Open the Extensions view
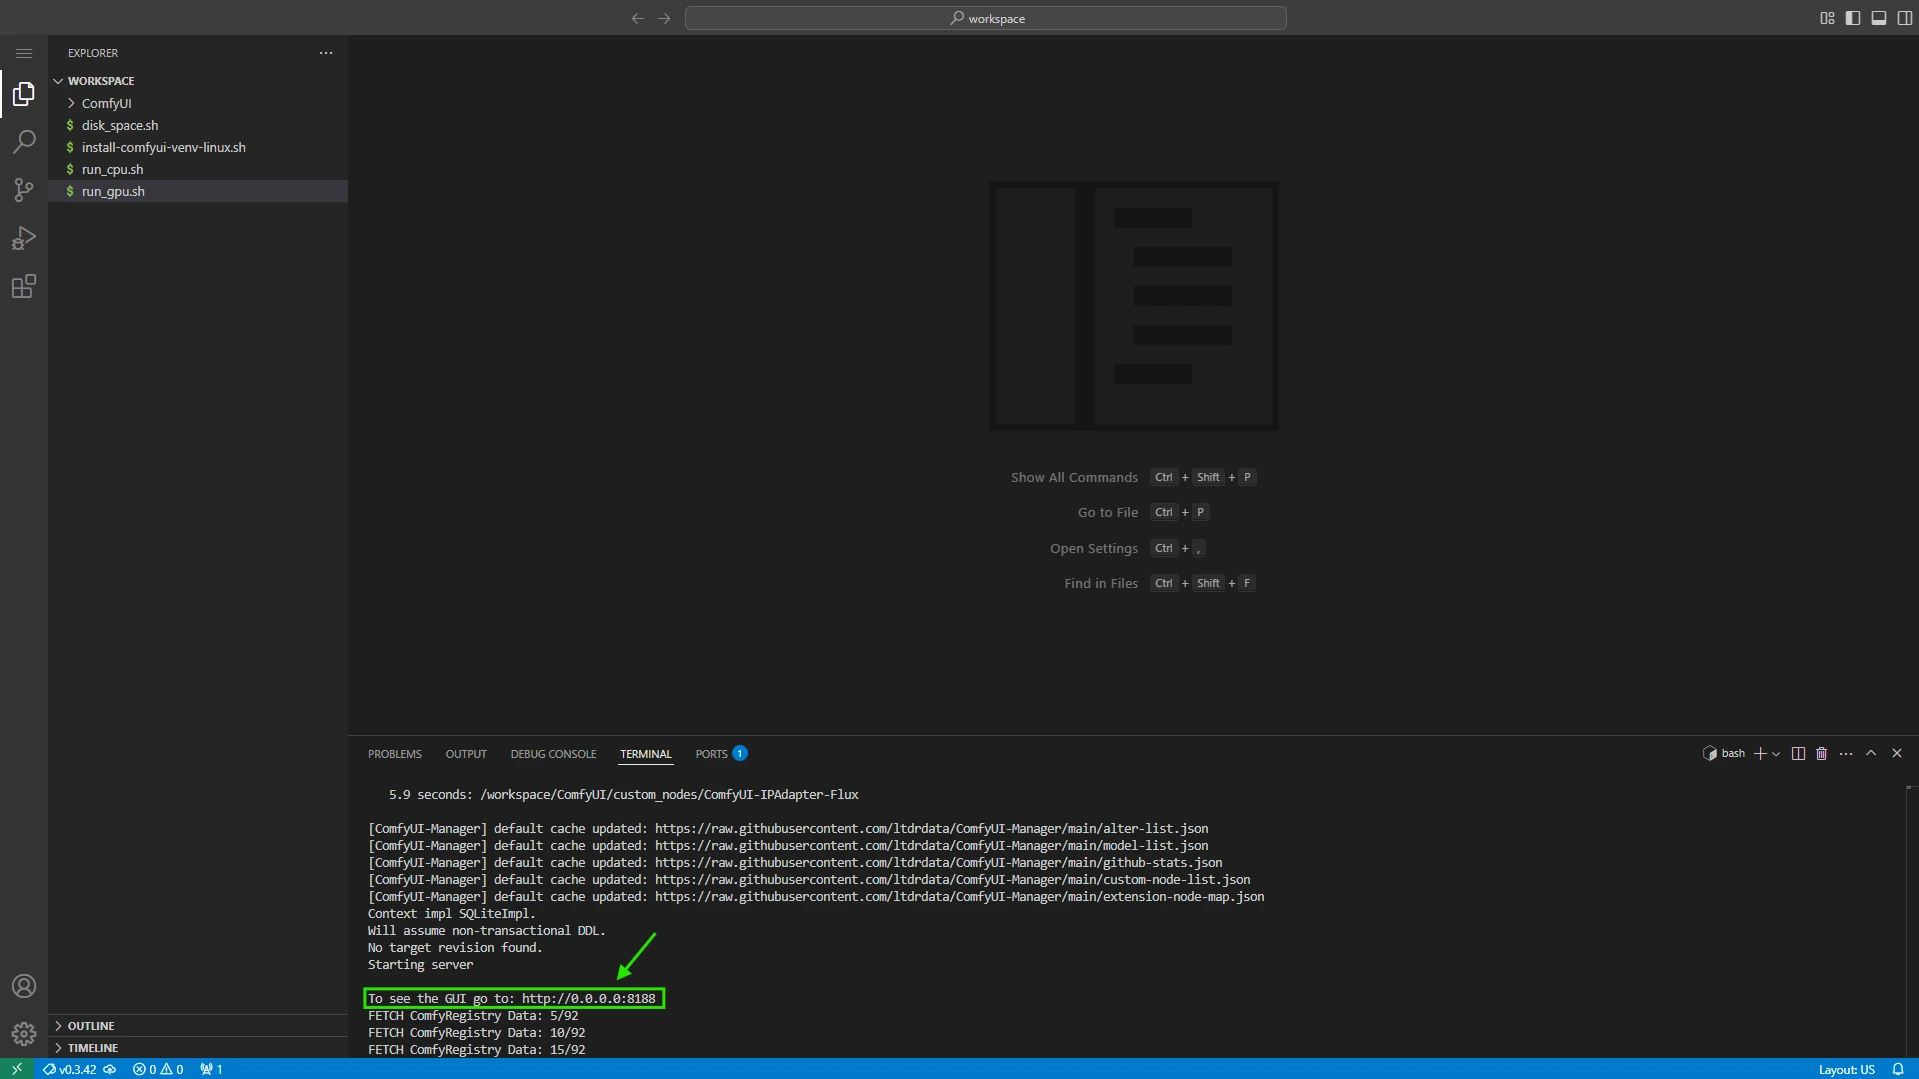Viewport: 1919px width, 1079px height. pos(24,287)
